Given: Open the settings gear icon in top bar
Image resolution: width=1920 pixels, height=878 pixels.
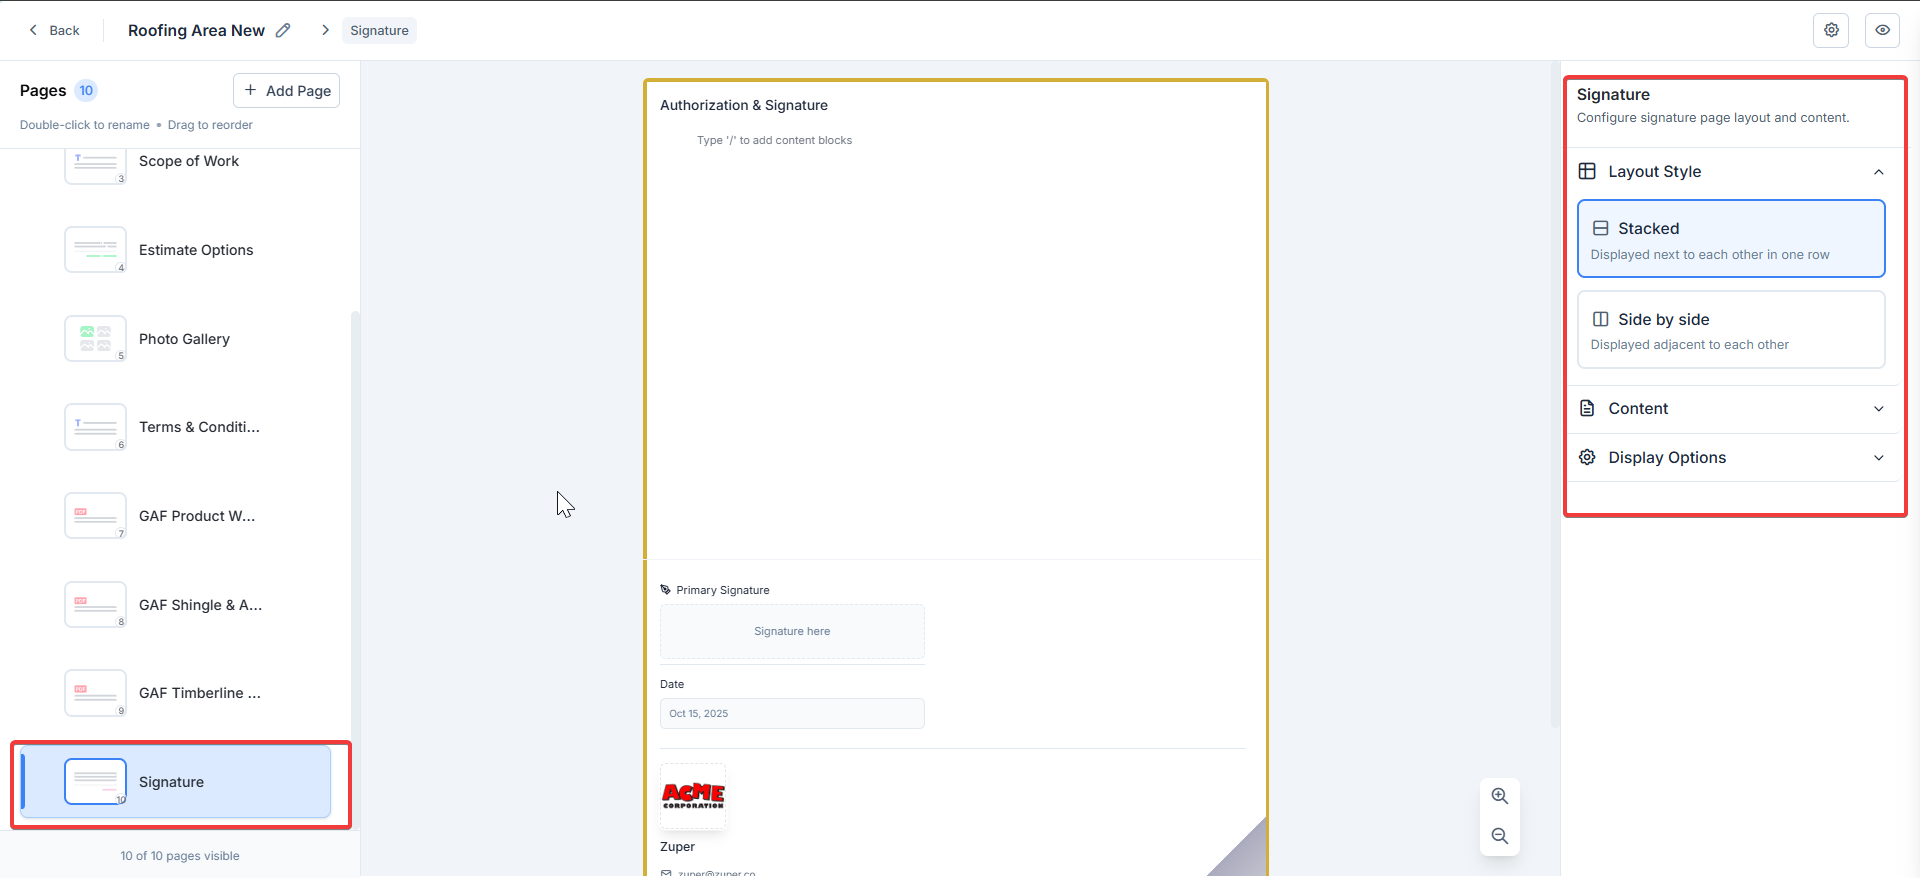Looking at the screenshot, I should click(x=1831, y=30).
